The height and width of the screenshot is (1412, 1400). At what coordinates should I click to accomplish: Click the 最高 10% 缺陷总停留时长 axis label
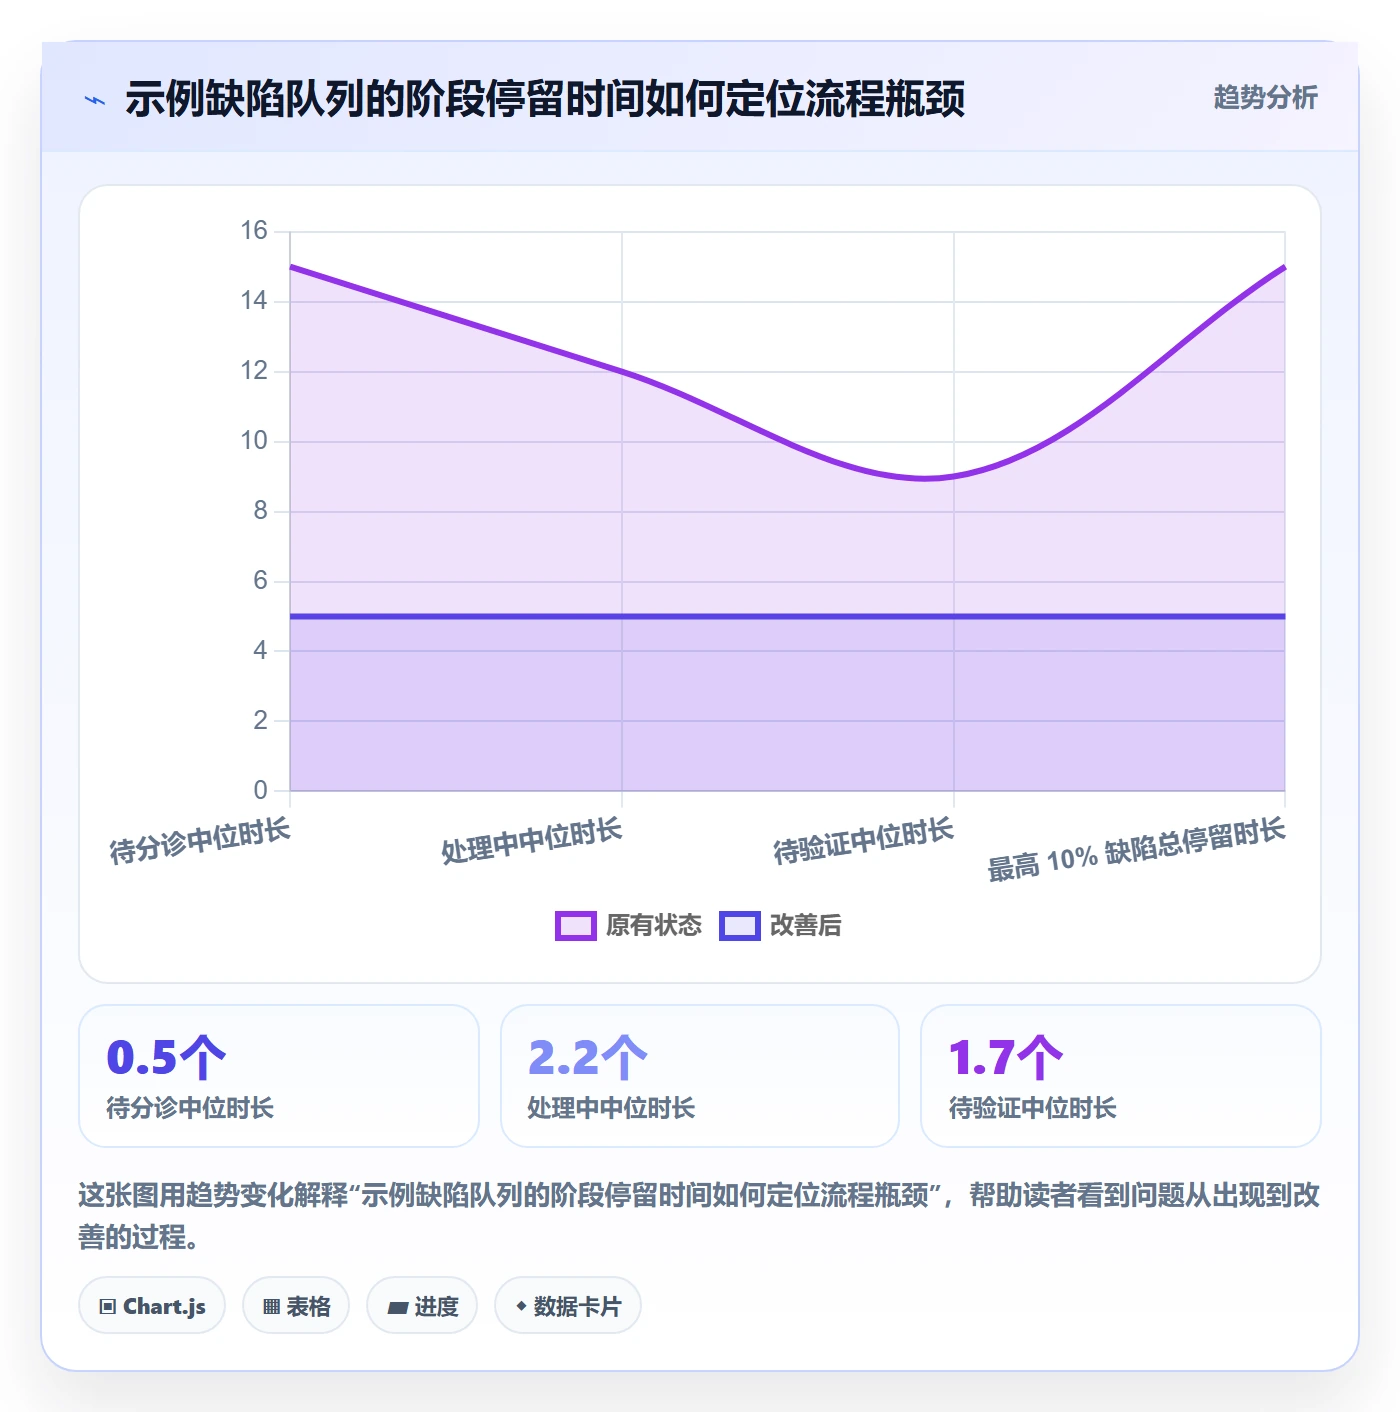(x=1137, y=849)
